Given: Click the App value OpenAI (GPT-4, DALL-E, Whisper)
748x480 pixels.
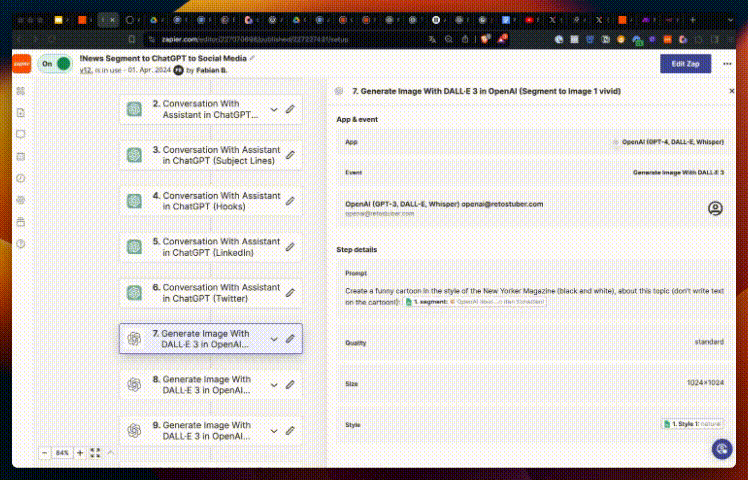Looking at the screenshot, I should click(x=673, y=142).
